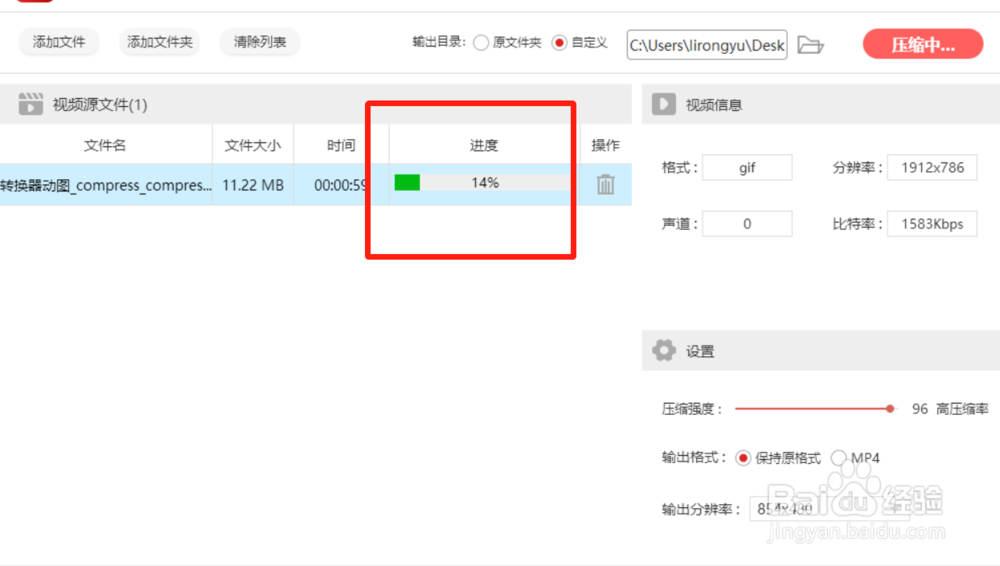This screenshot has height=566, width=1000.
Task: Click the 14% progress bar
Action: (483, 182)
